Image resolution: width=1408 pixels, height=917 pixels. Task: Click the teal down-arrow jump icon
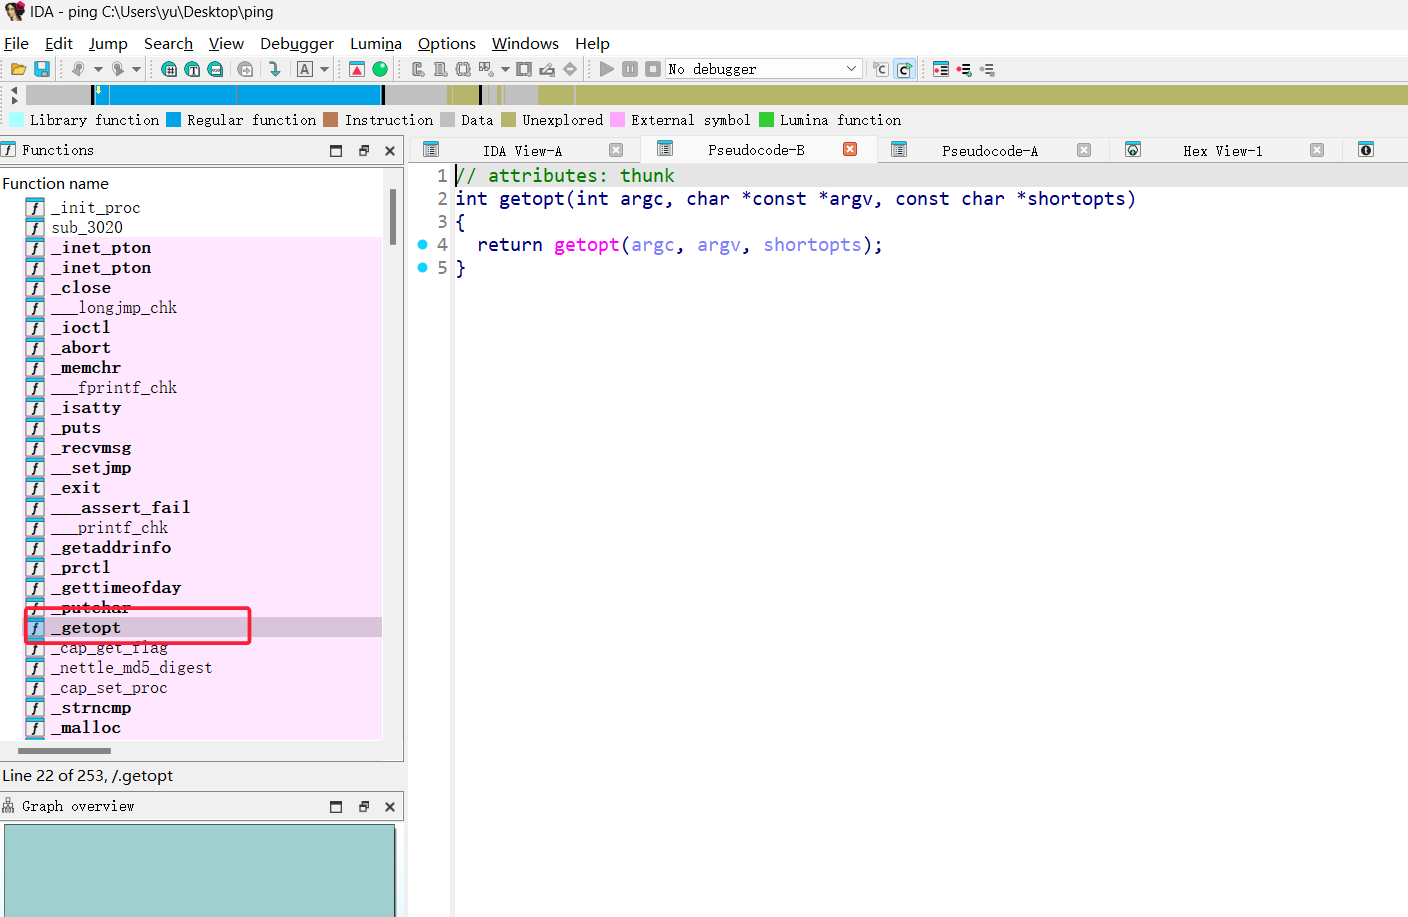(x=274, y=69)
